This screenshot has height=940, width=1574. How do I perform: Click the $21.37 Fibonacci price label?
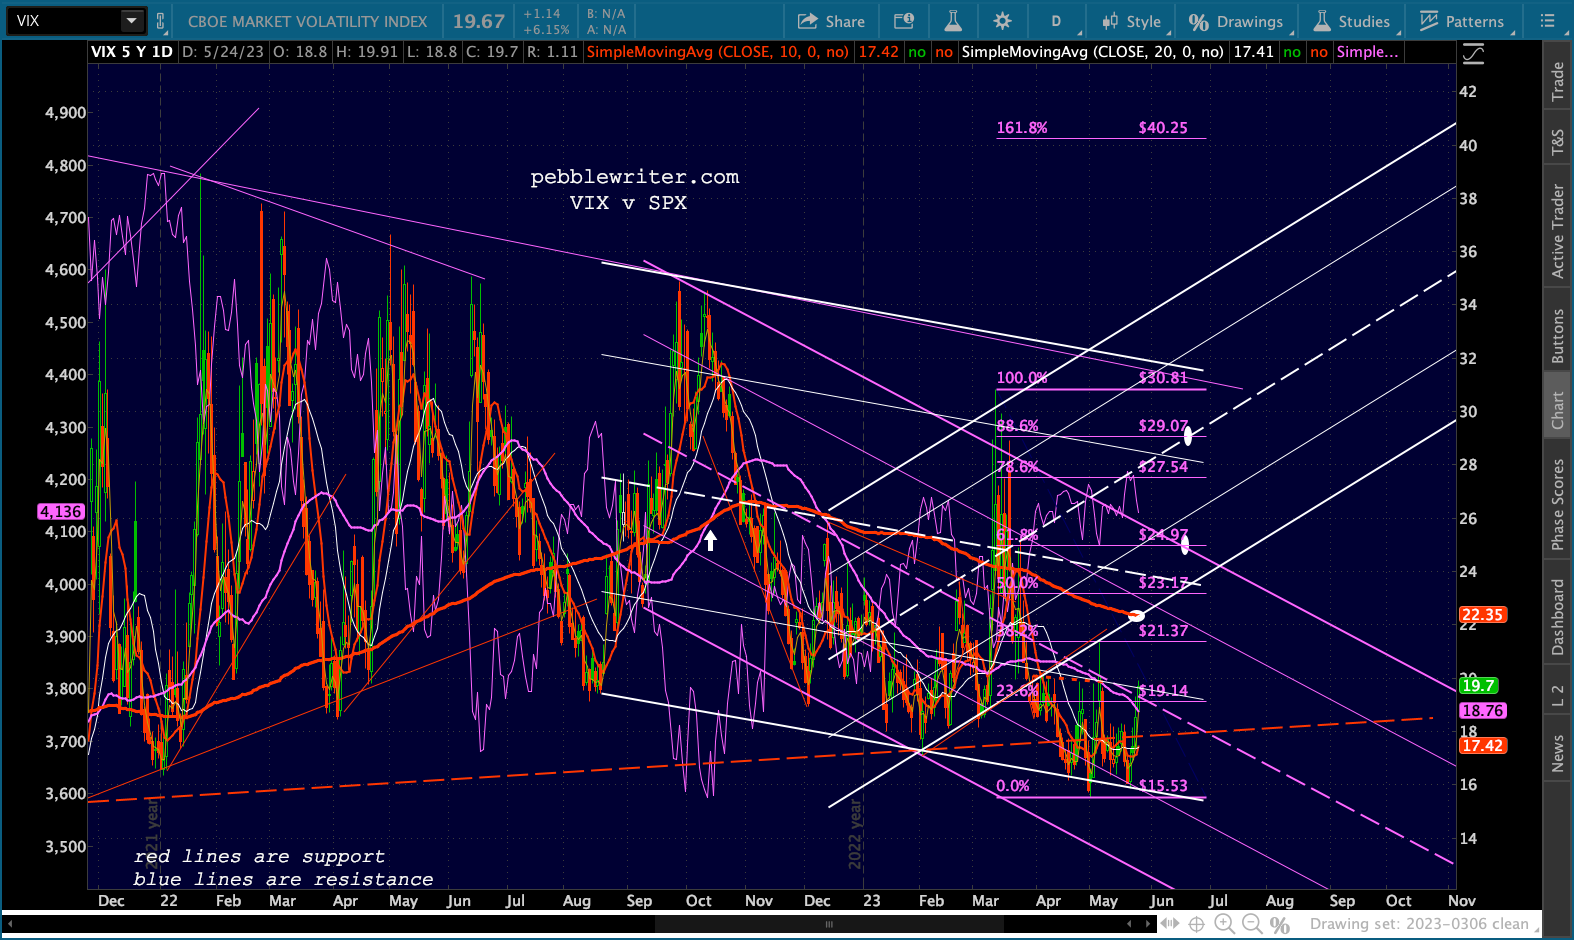point(1163,631)
